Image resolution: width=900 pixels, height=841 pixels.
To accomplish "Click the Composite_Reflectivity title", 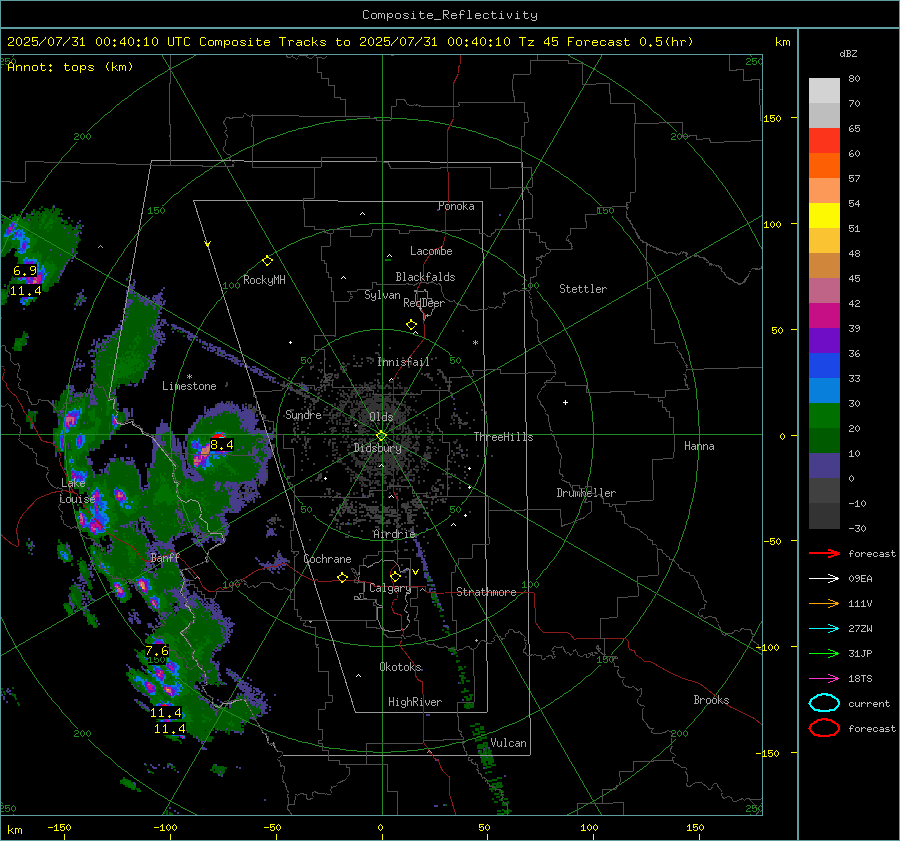I will 449,15.
